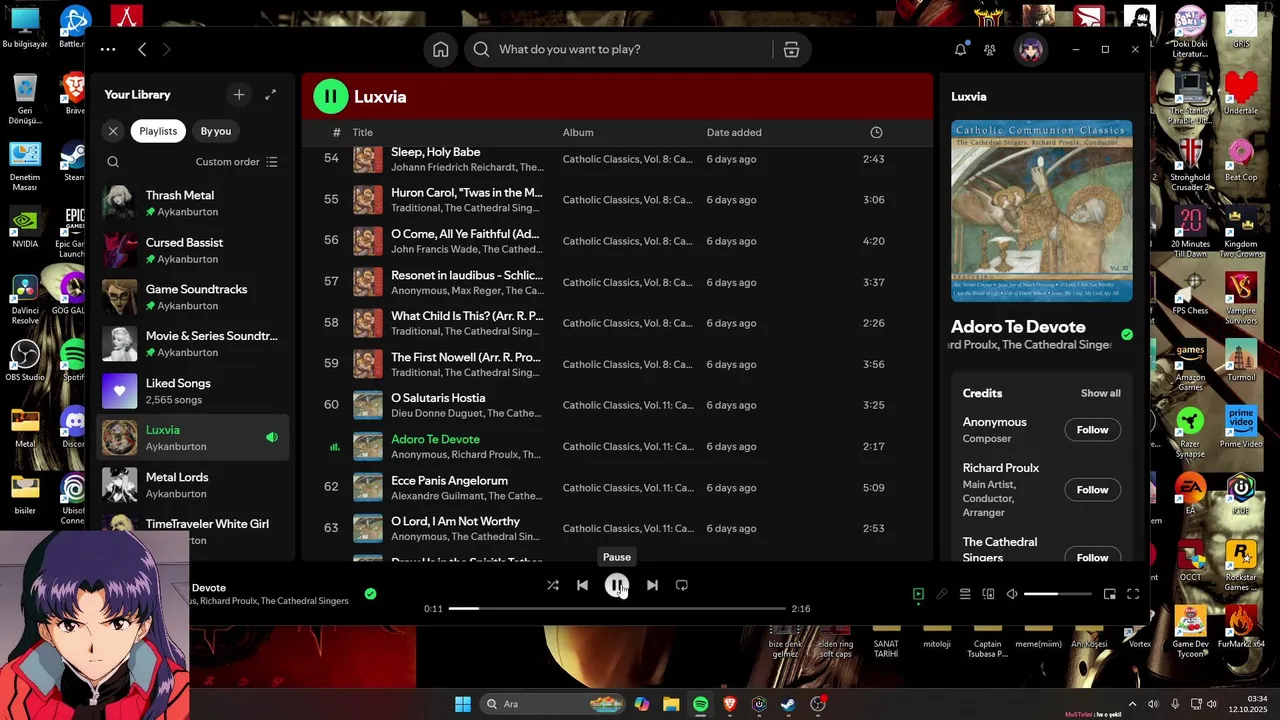Seek on the playback progress bar
The image size is (1280, 720).
coord(617,608)
